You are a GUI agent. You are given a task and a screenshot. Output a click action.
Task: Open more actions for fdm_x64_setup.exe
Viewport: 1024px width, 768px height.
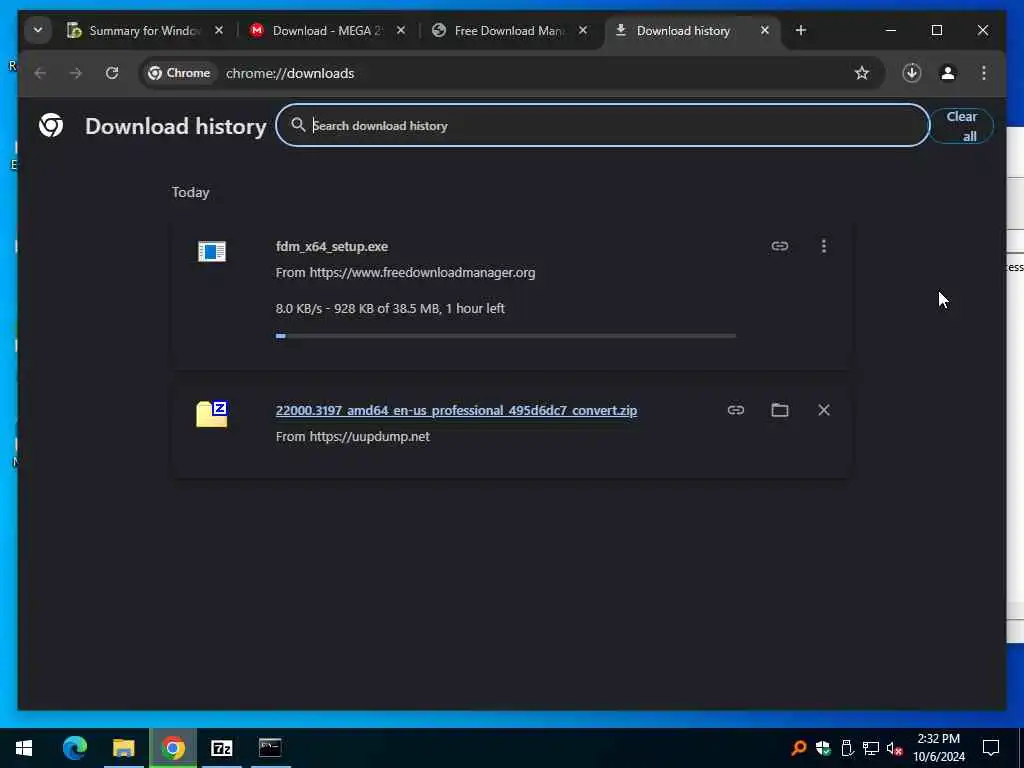(x=824, y=246)
